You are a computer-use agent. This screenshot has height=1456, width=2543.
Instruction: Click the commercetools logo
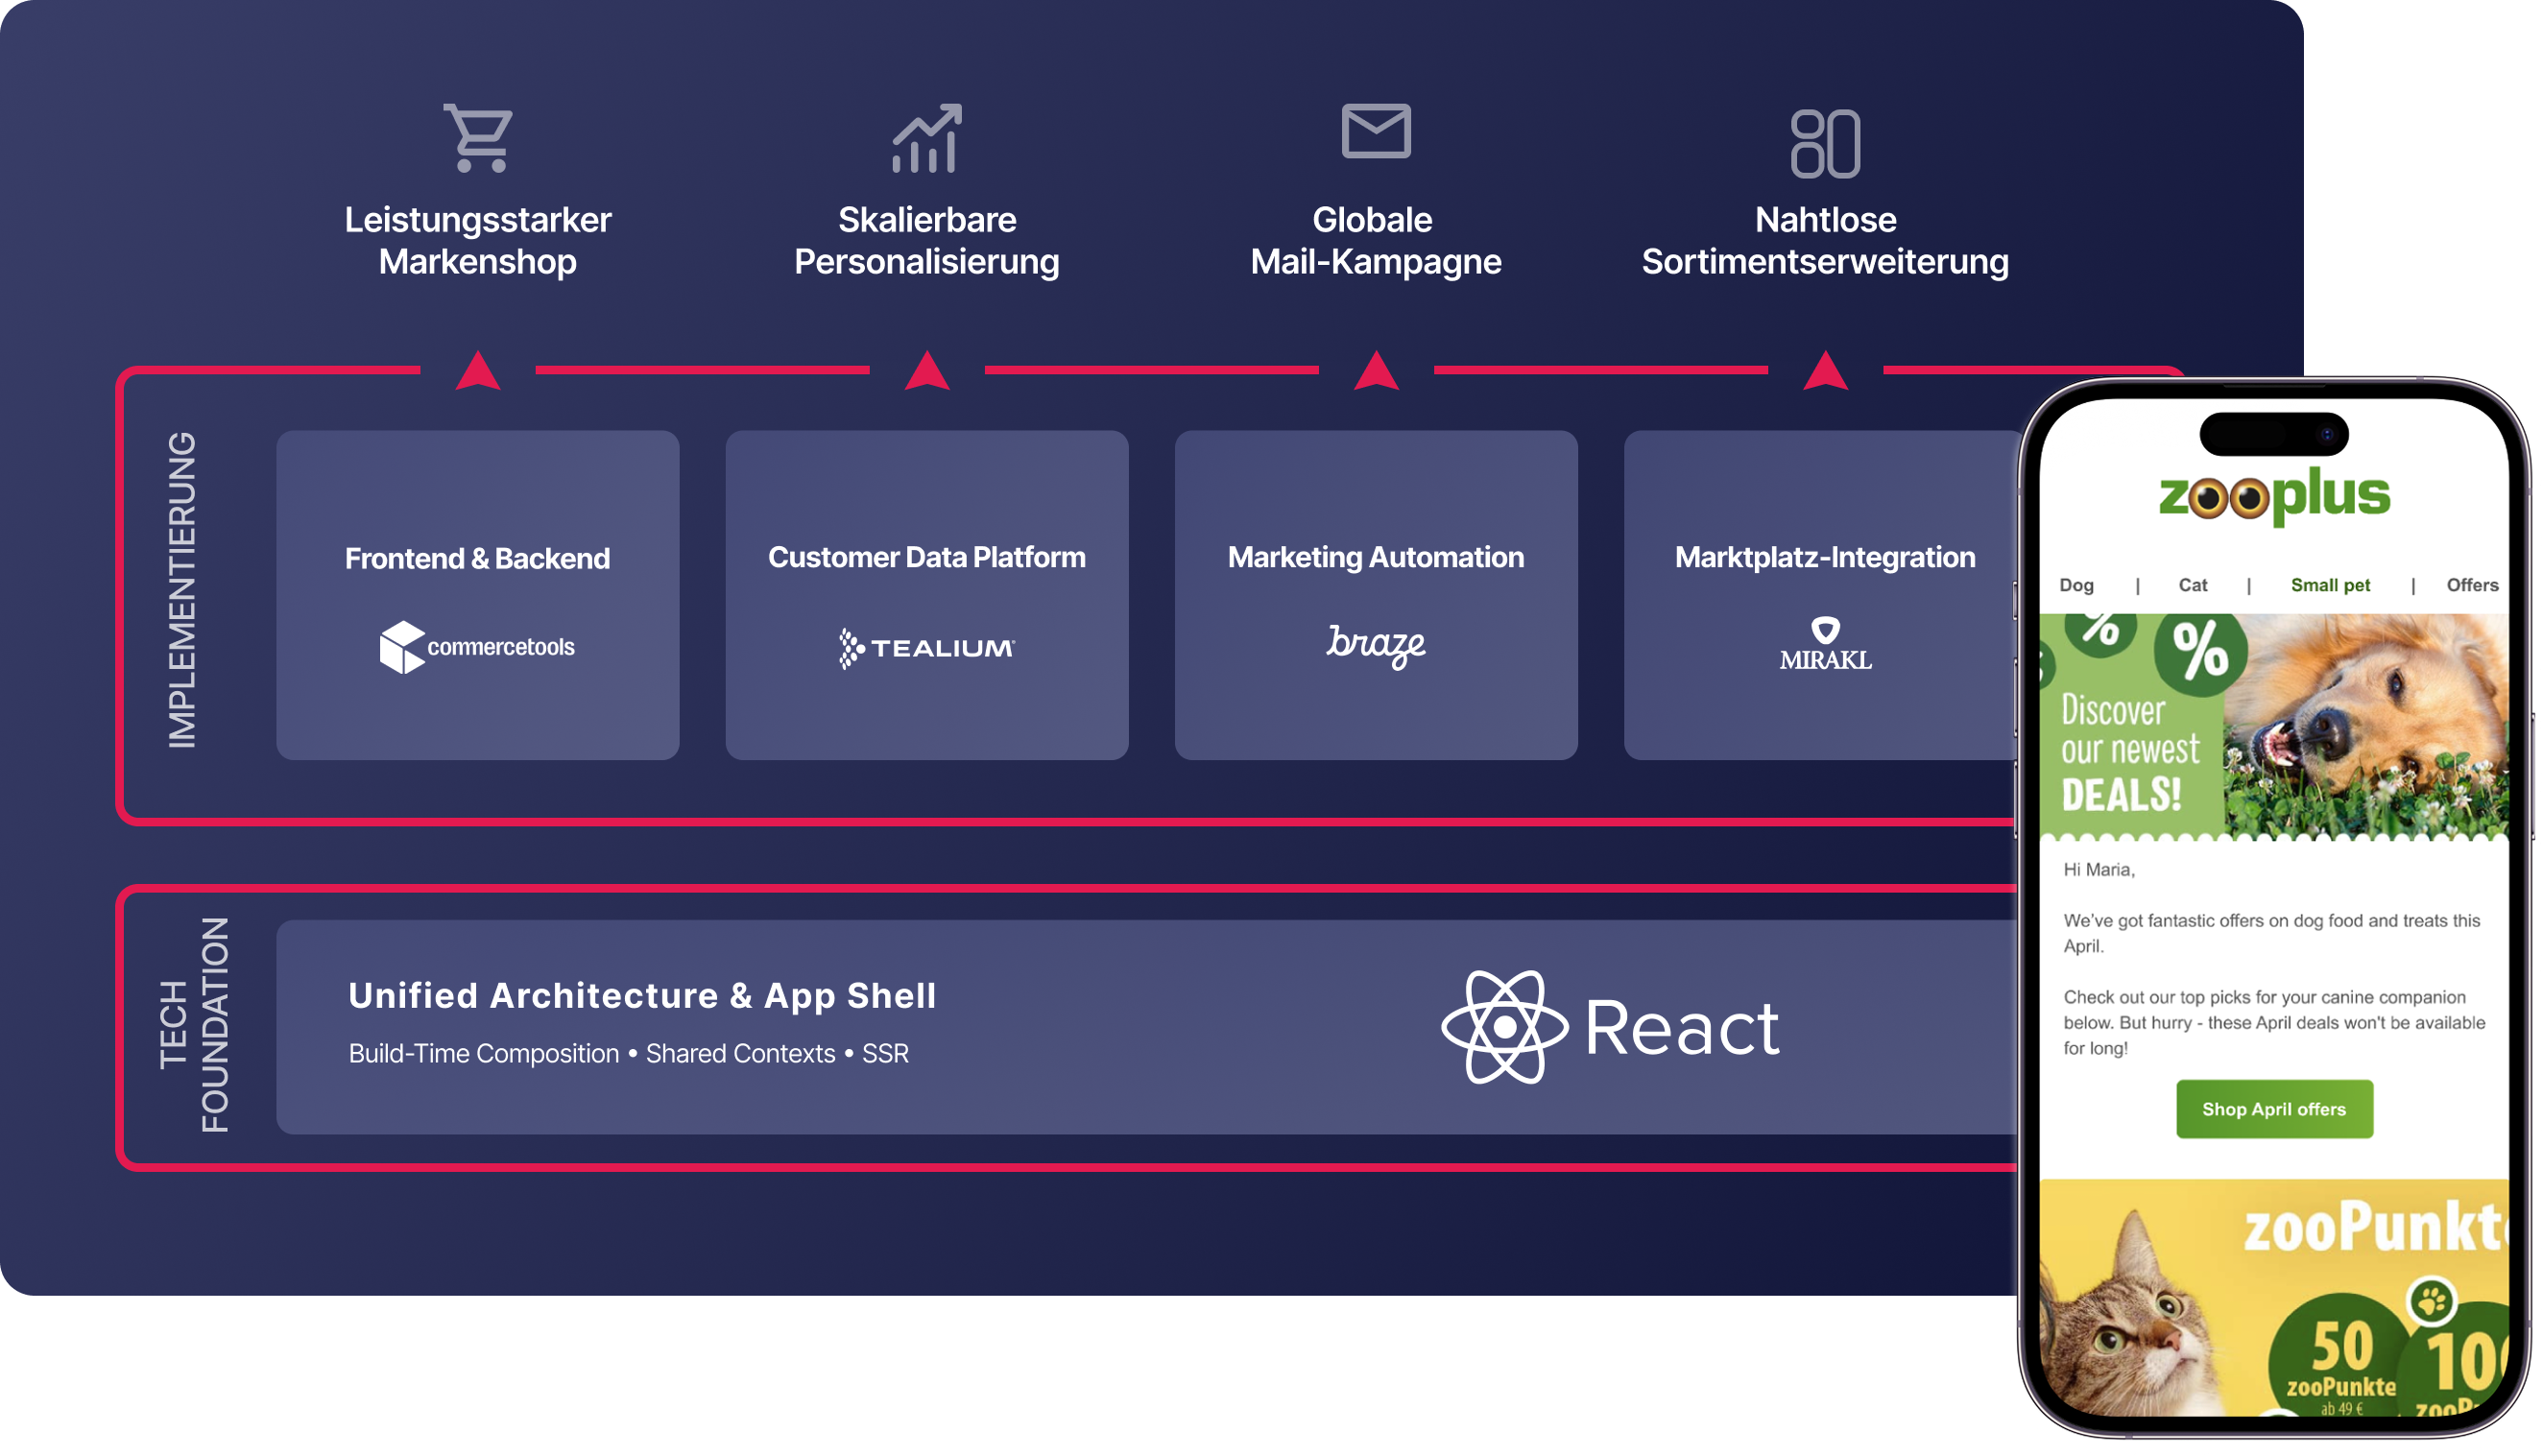478,647
